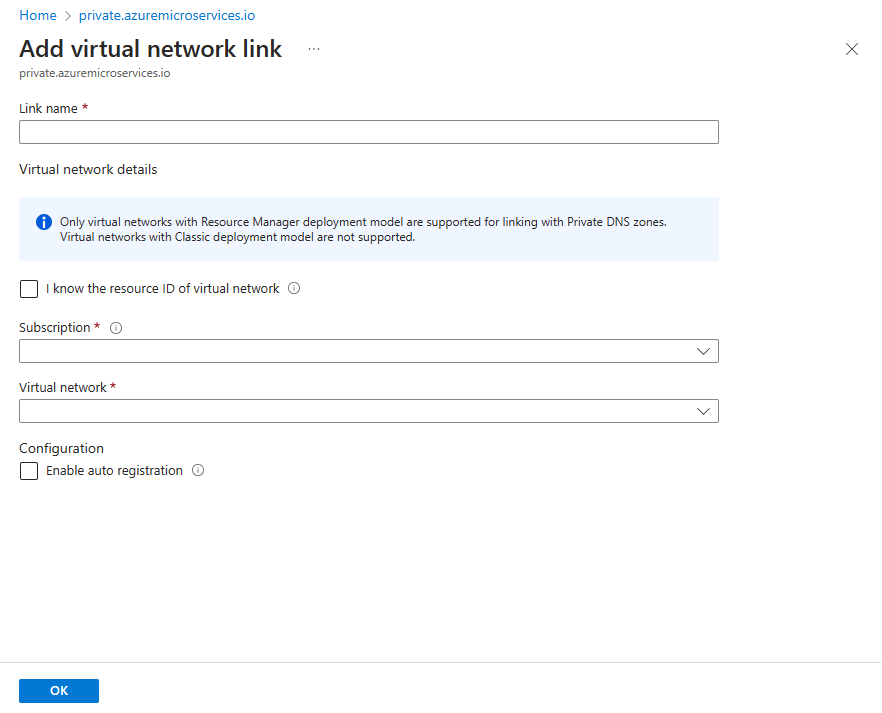The height and width of the screenshot is (713, 882).
Task: Go to Home breadcrumb
Action: click(x=38, y=15)
